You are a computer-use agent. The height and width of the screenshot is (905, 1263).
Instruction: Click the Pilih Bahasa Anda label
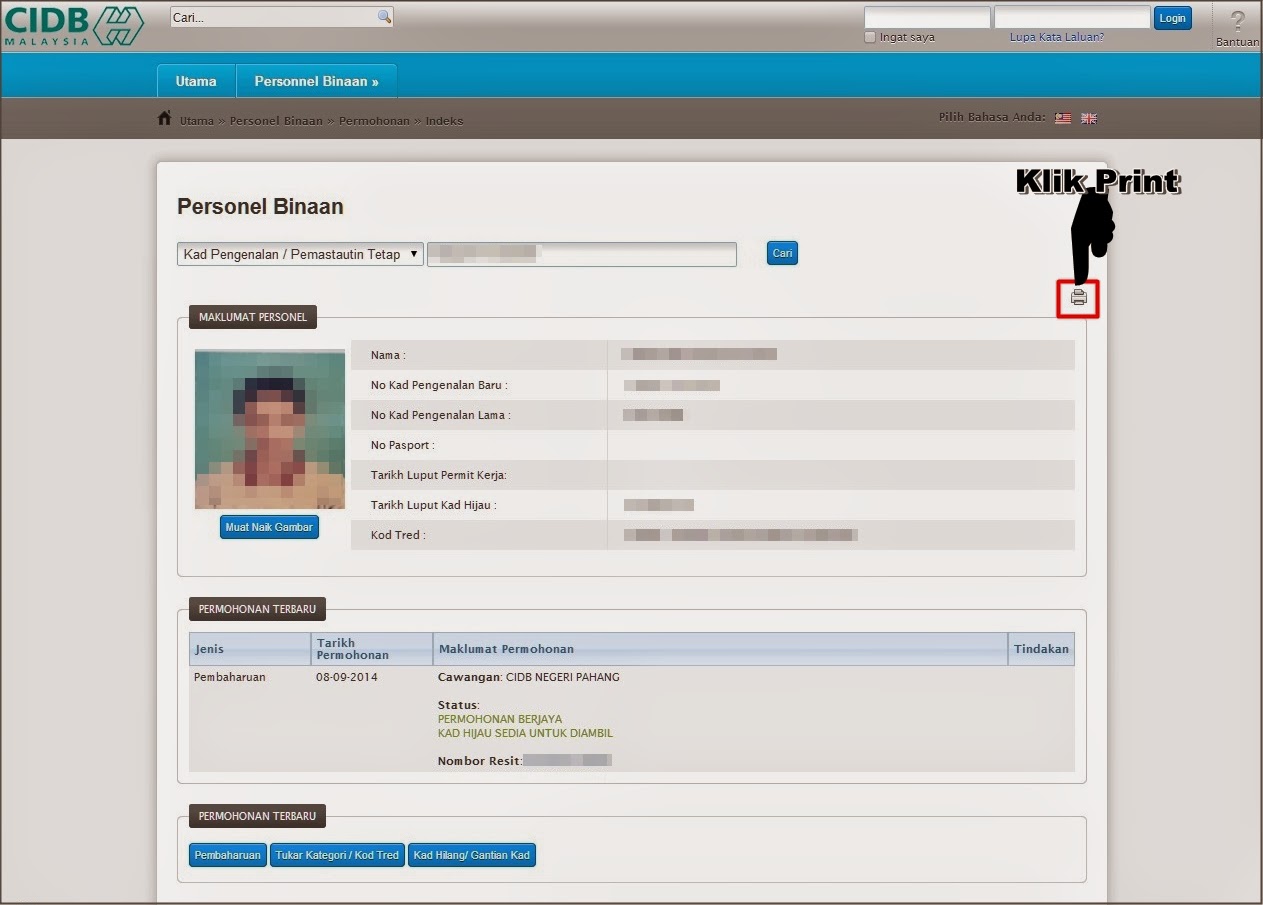[x=992, y=117]
